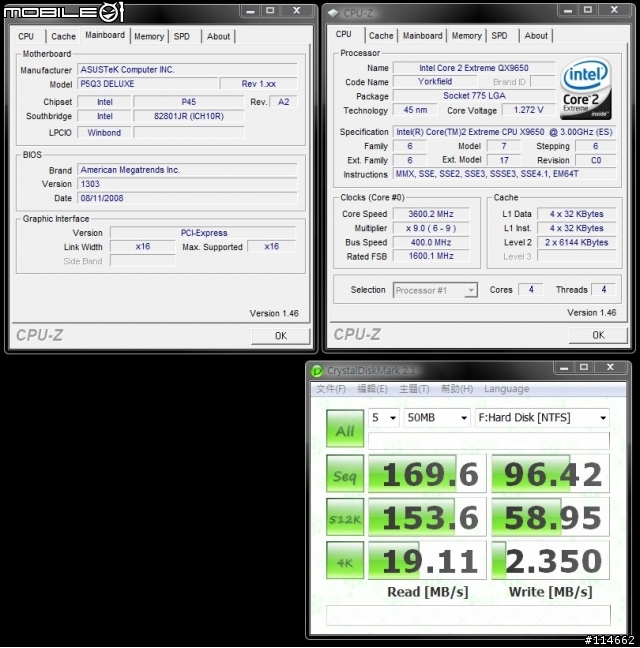Screen dimensions: 640x648
Task: Open About tab in left CPU-Z window
Action: pyautogui.click(x=218, y=36)
